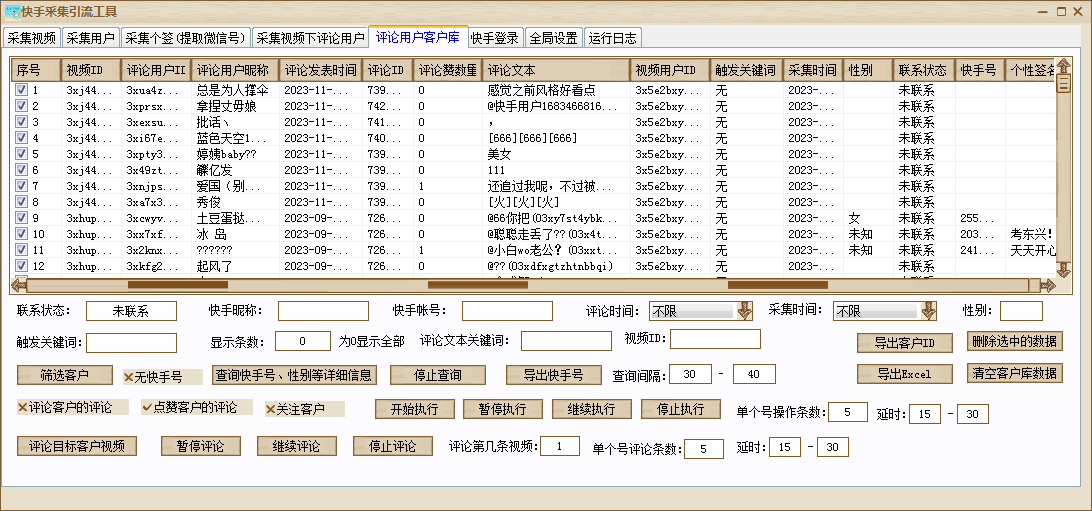The image size is (1092, 511).
Task: Uncheck the checkbox for row 1
Action: click(x=21, y=90)
